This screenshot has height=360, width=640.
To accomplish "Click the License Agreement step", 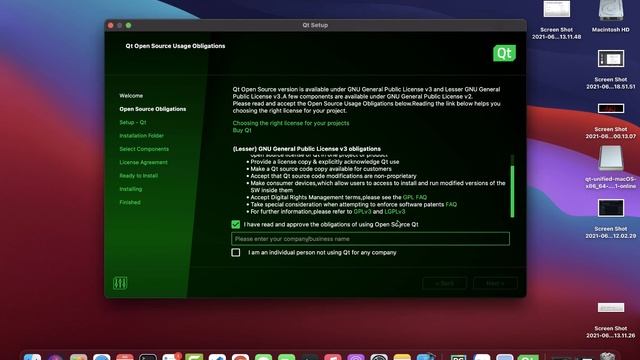I will tap(143, 162).
